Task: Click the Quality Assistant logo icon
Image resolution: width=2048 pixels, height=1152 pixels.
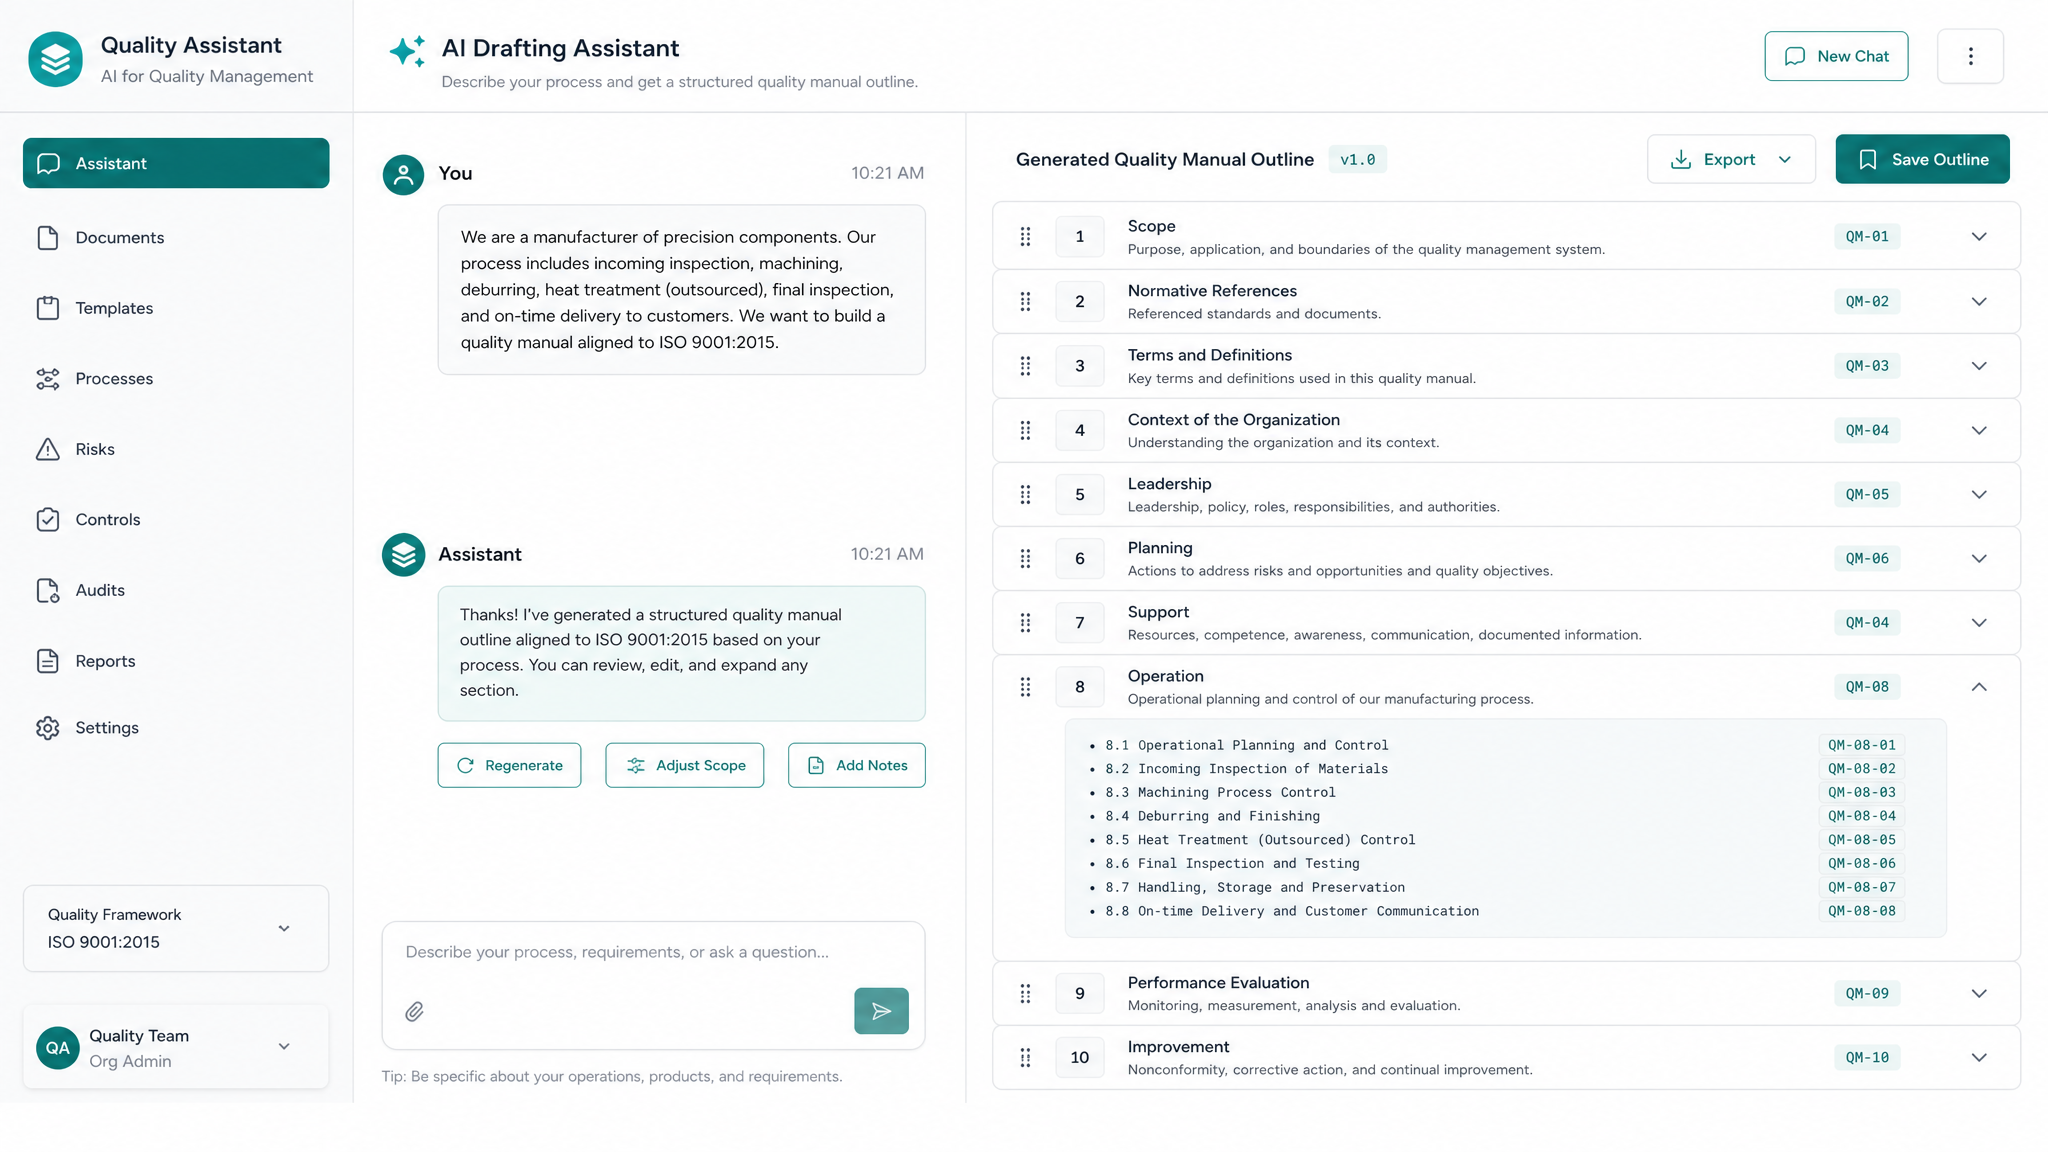Action: pos(55,59)
